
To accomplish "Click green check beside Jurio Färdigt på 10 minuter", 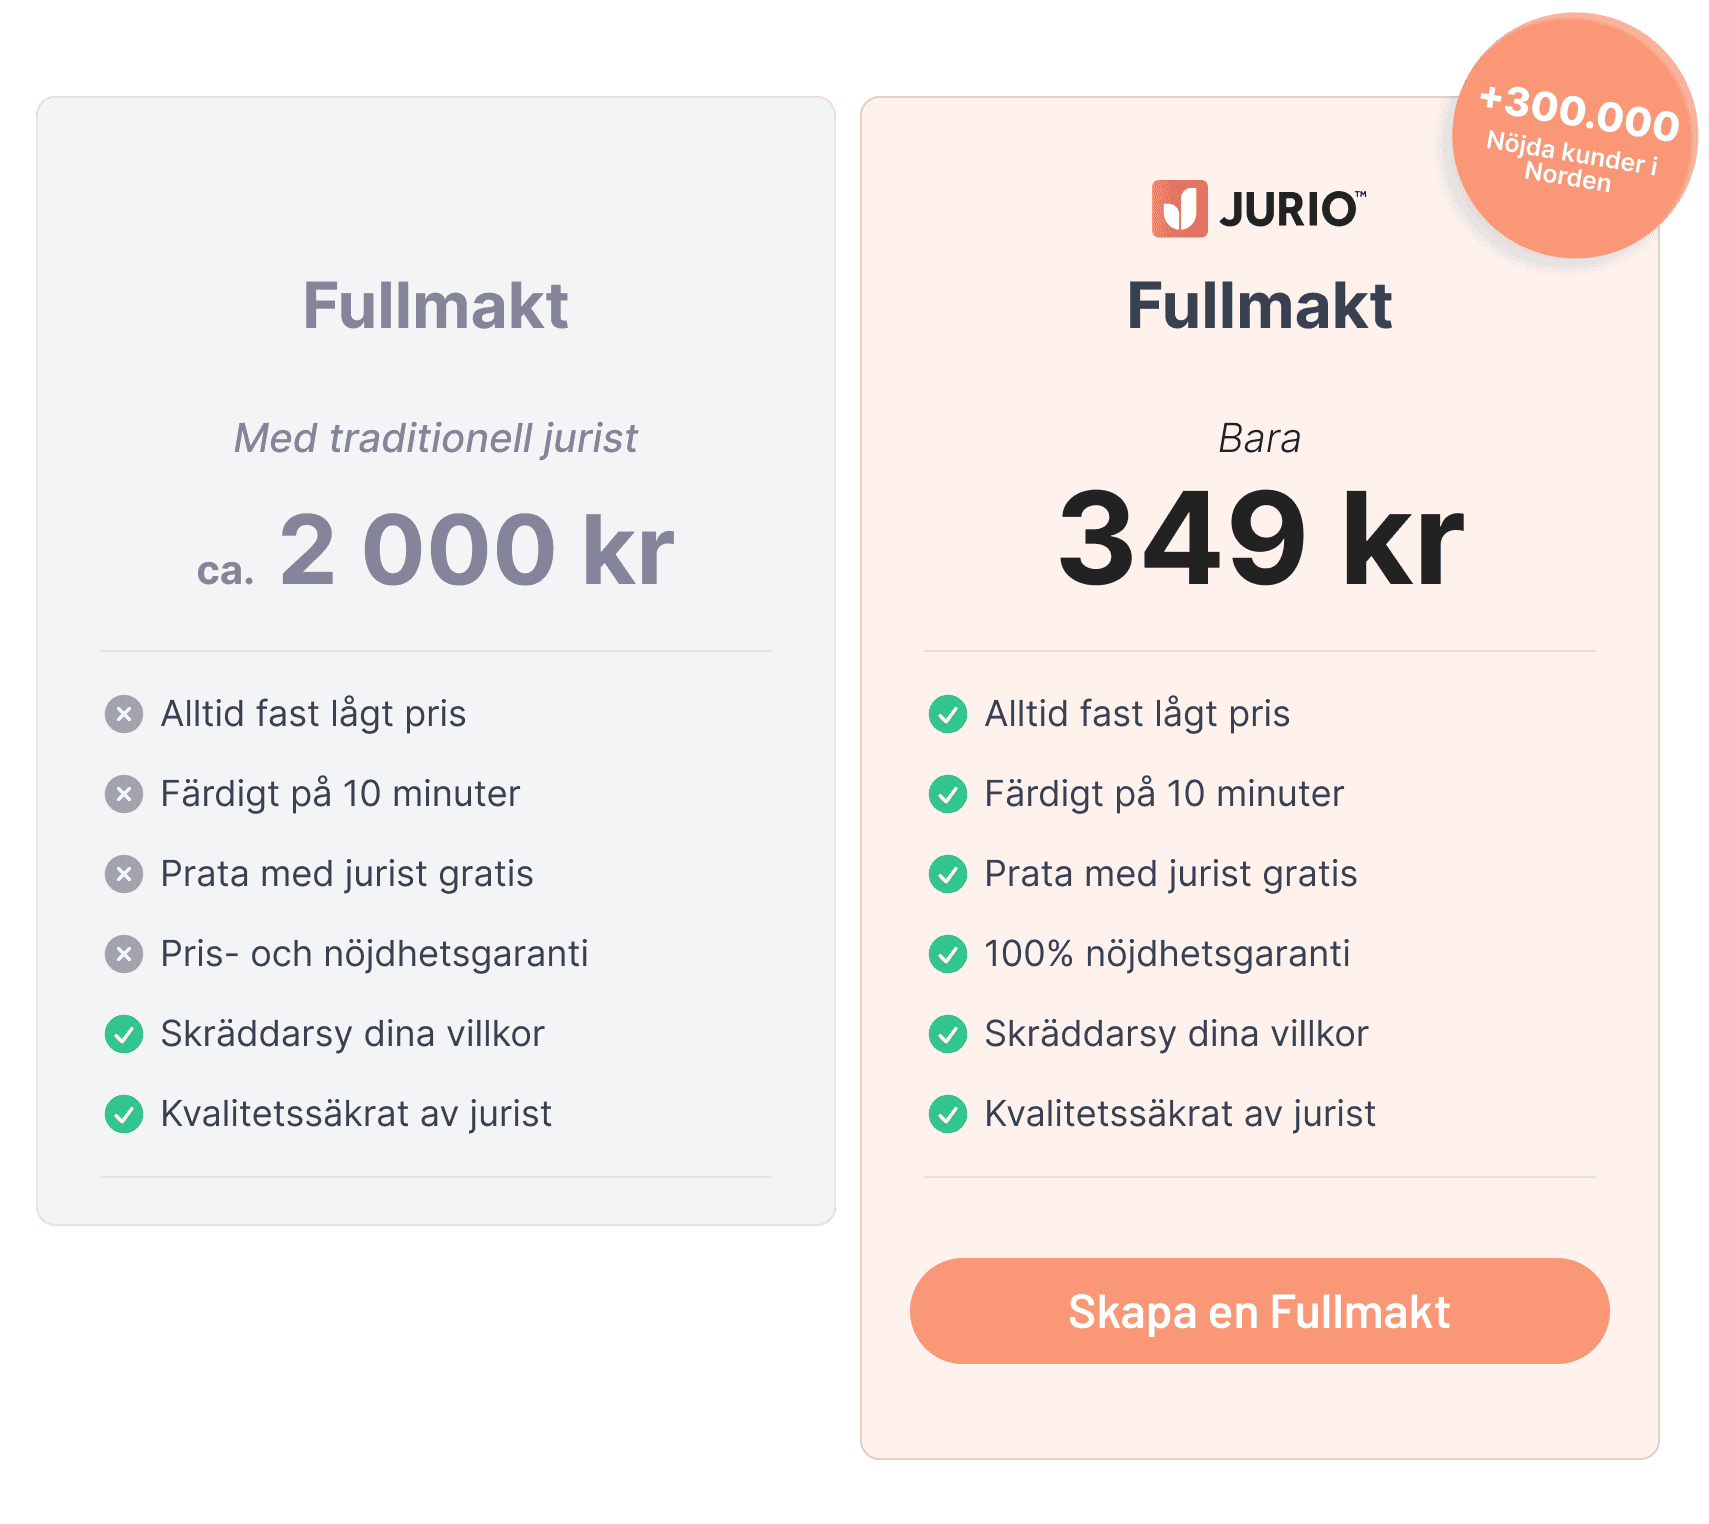I will click(x=948, y=794).
